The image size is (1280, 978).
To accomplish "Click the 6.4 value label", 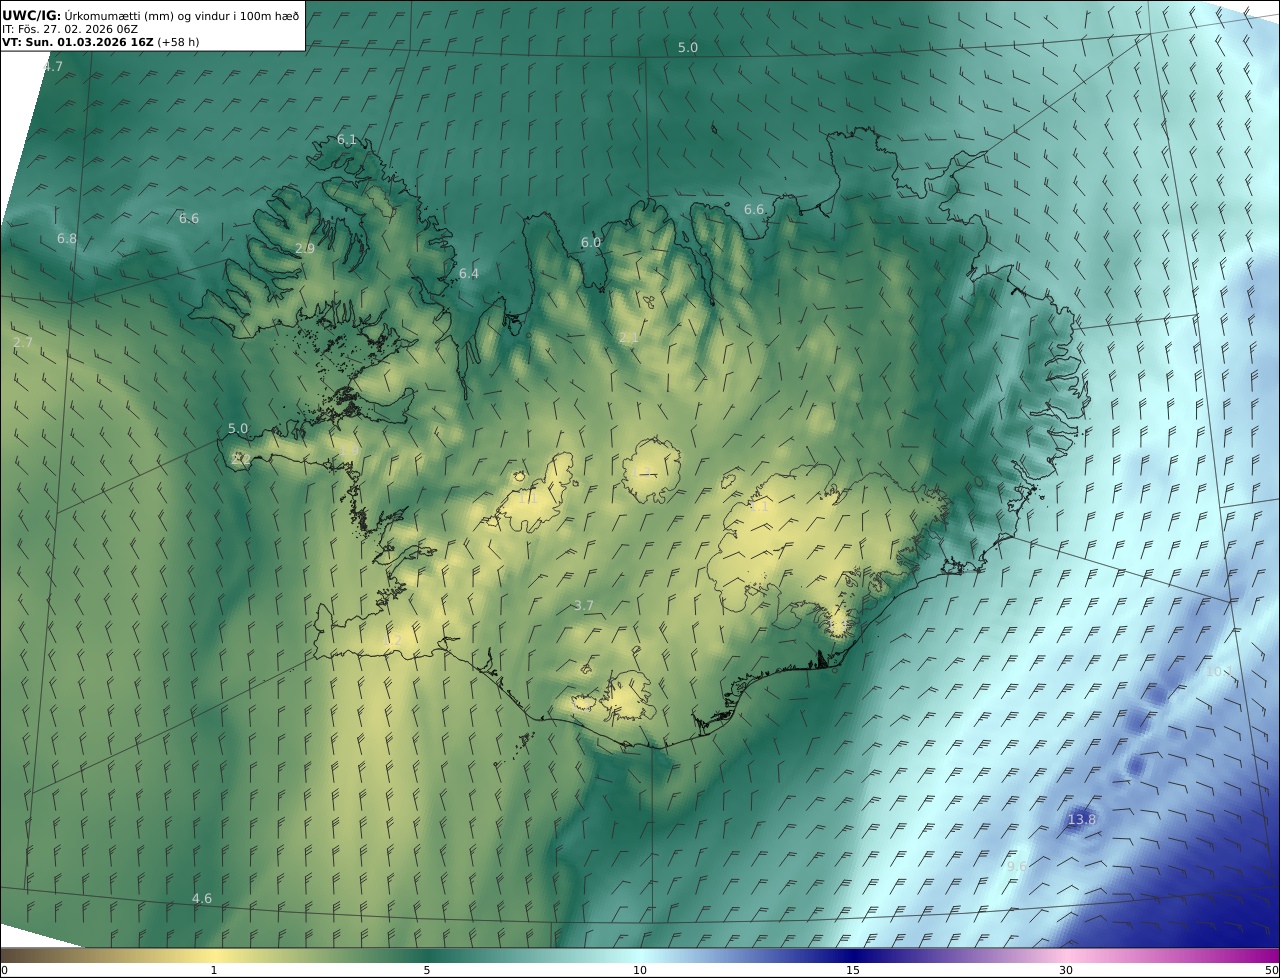I will click(469, 274).
